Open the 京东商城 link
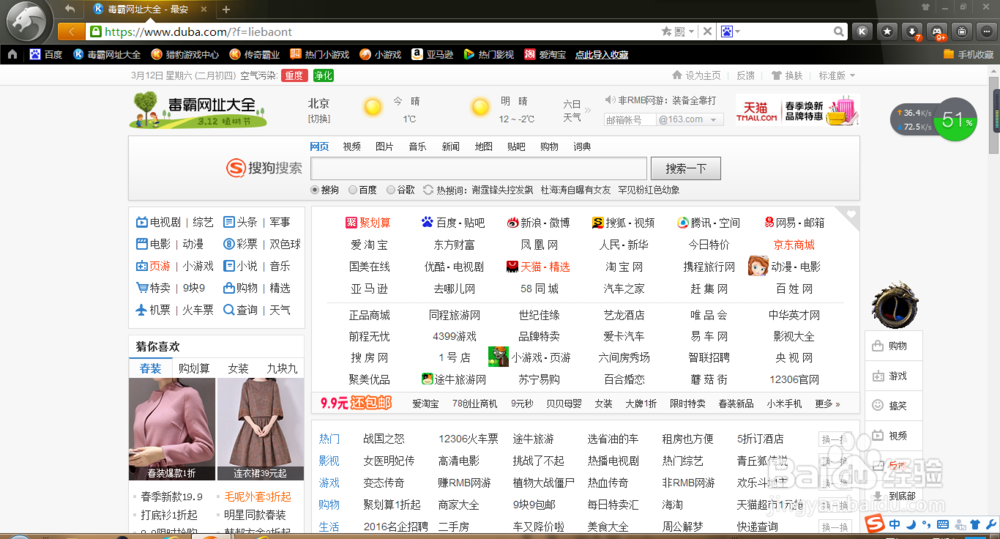 pyautogui.click(x=794, y=245)
